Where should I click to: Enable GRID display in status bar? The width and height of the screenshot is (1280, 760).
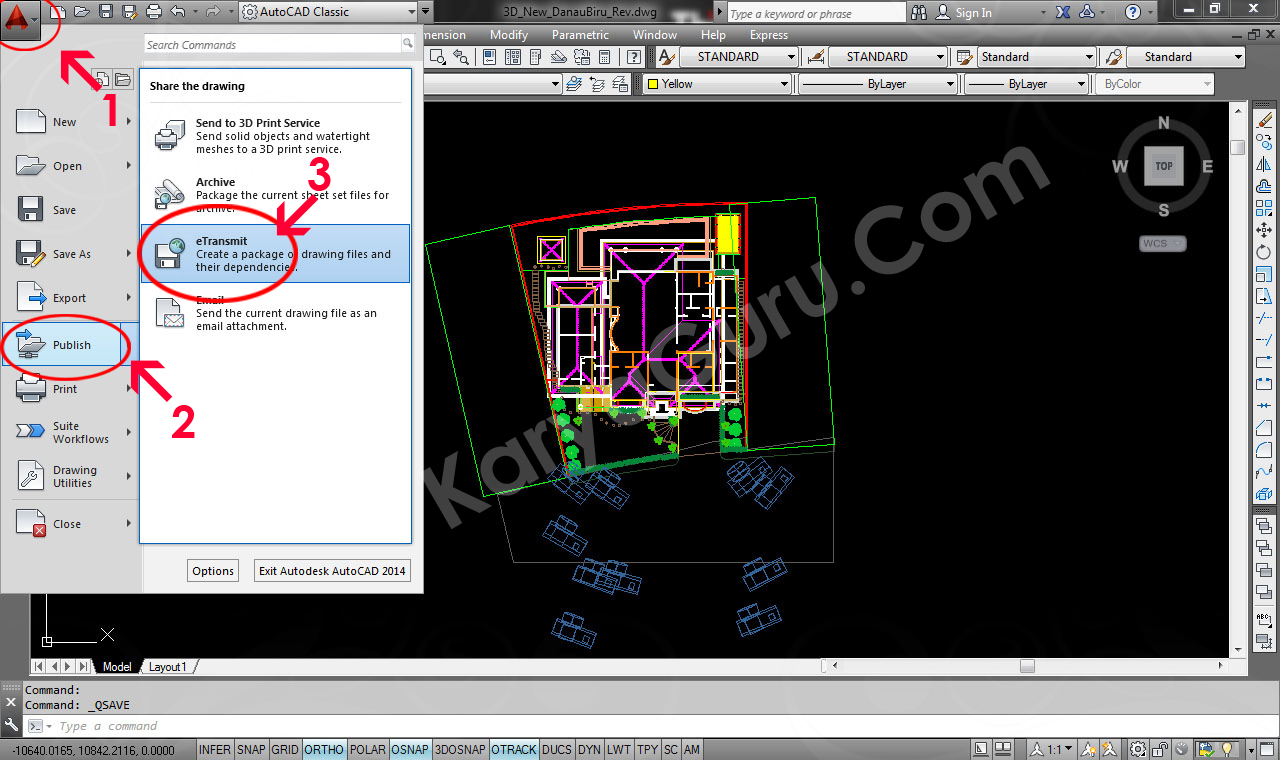[x=285, y=750]
